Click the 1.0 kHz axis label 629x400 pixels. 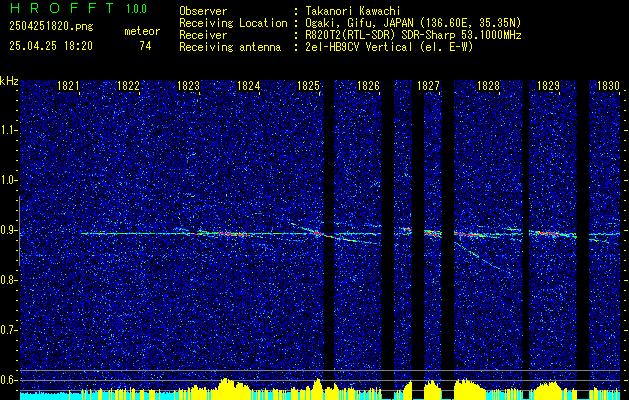[x=8, y=180]
